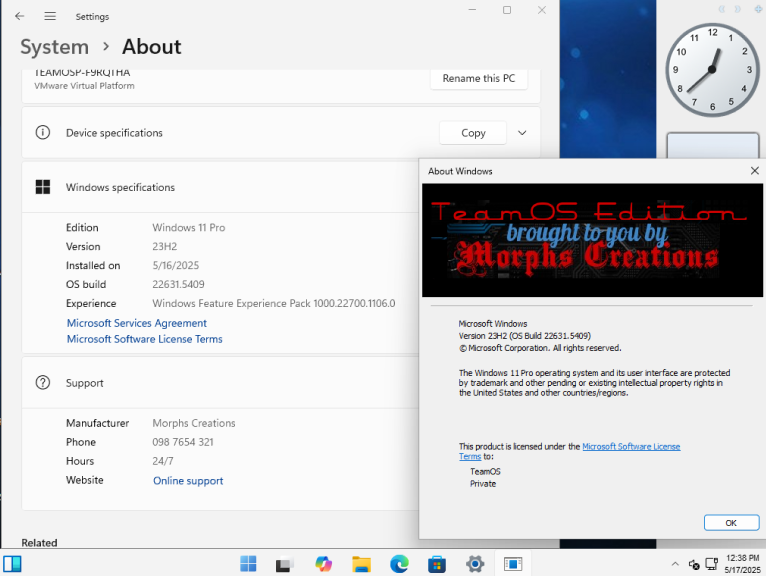Screen dimensions: 766x576
Task: Copy the device specifications
Action: click(x=473, y=133)
